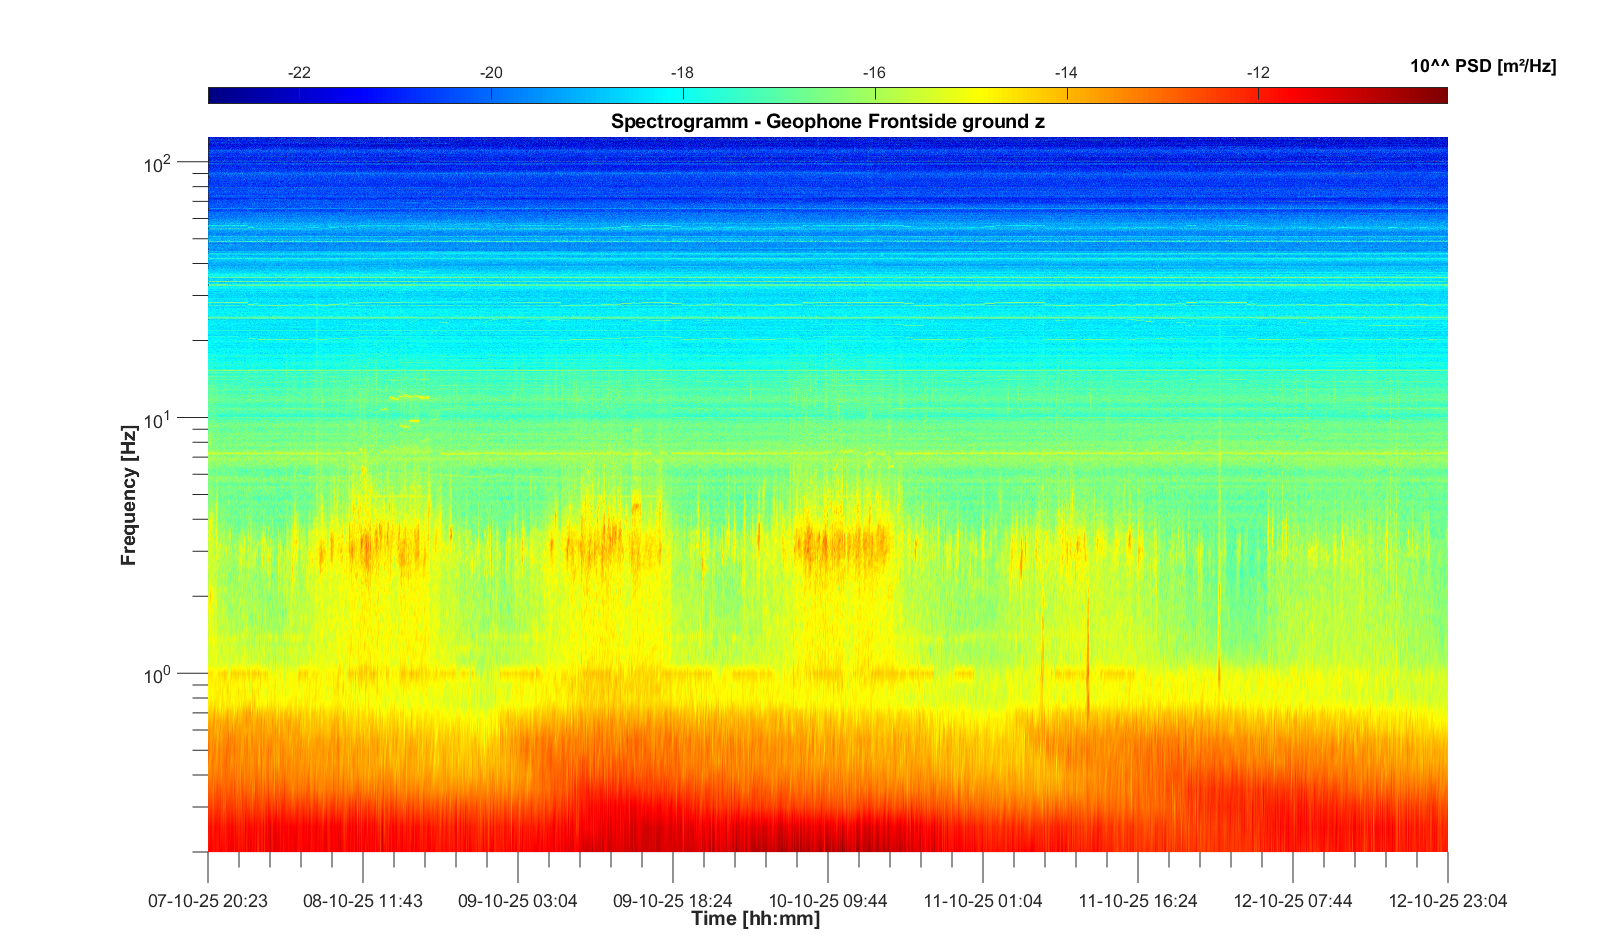Click the 12-10-25 23:04 time tick label
1600x948 pixels.
(1447, 901)
